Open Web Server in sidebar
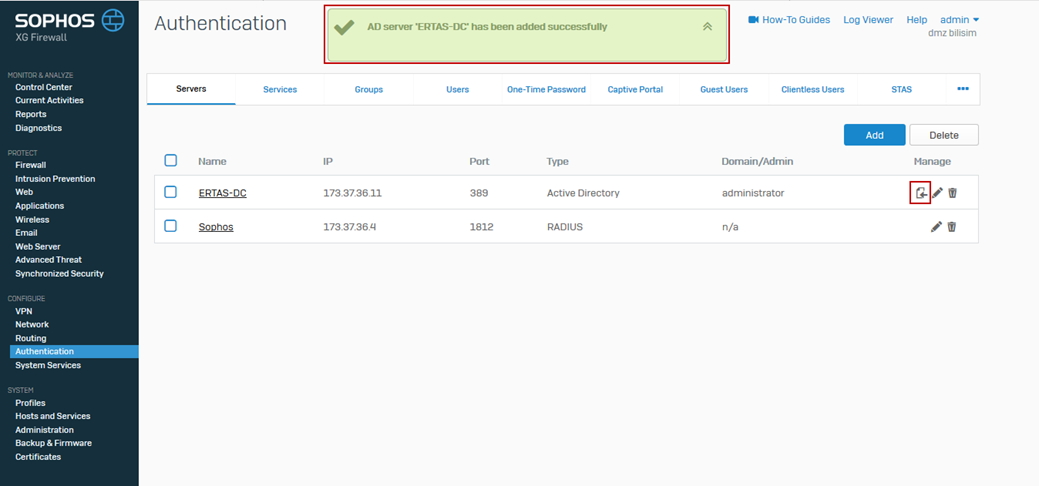This screenshot has height=486, width=1039. tap(38, 246)
